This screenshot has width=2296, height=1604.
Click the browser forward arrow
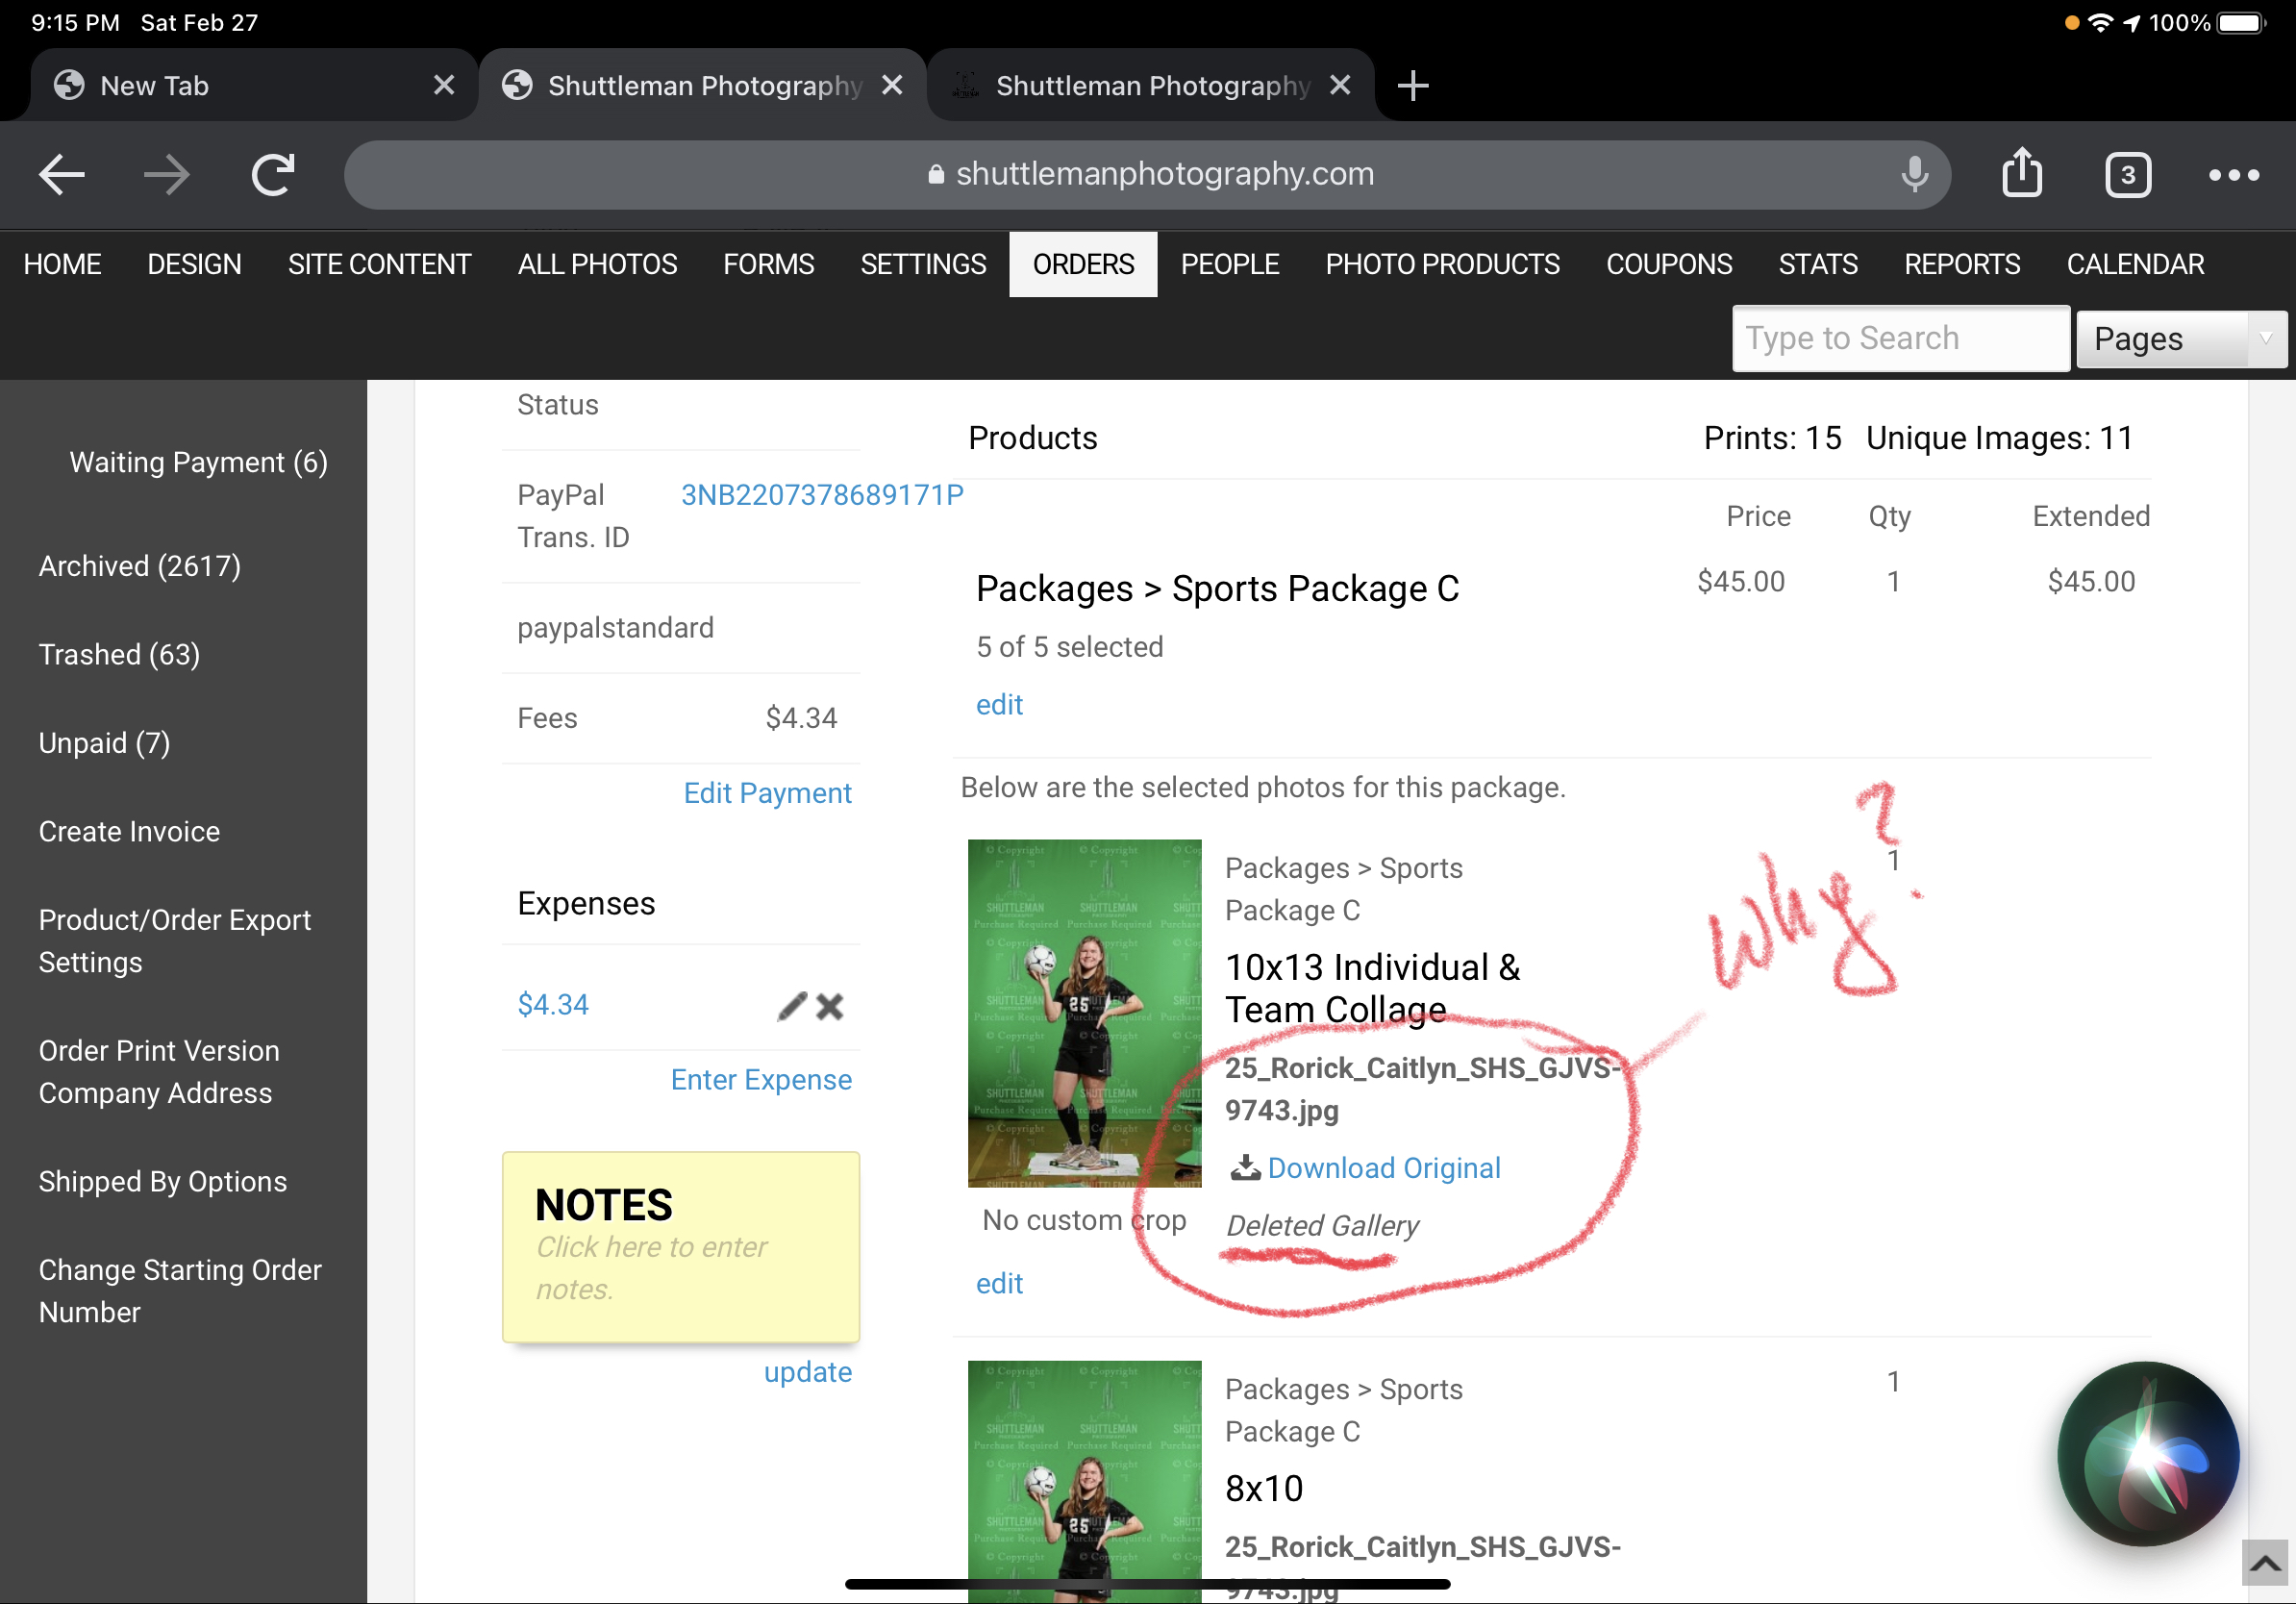166,175
